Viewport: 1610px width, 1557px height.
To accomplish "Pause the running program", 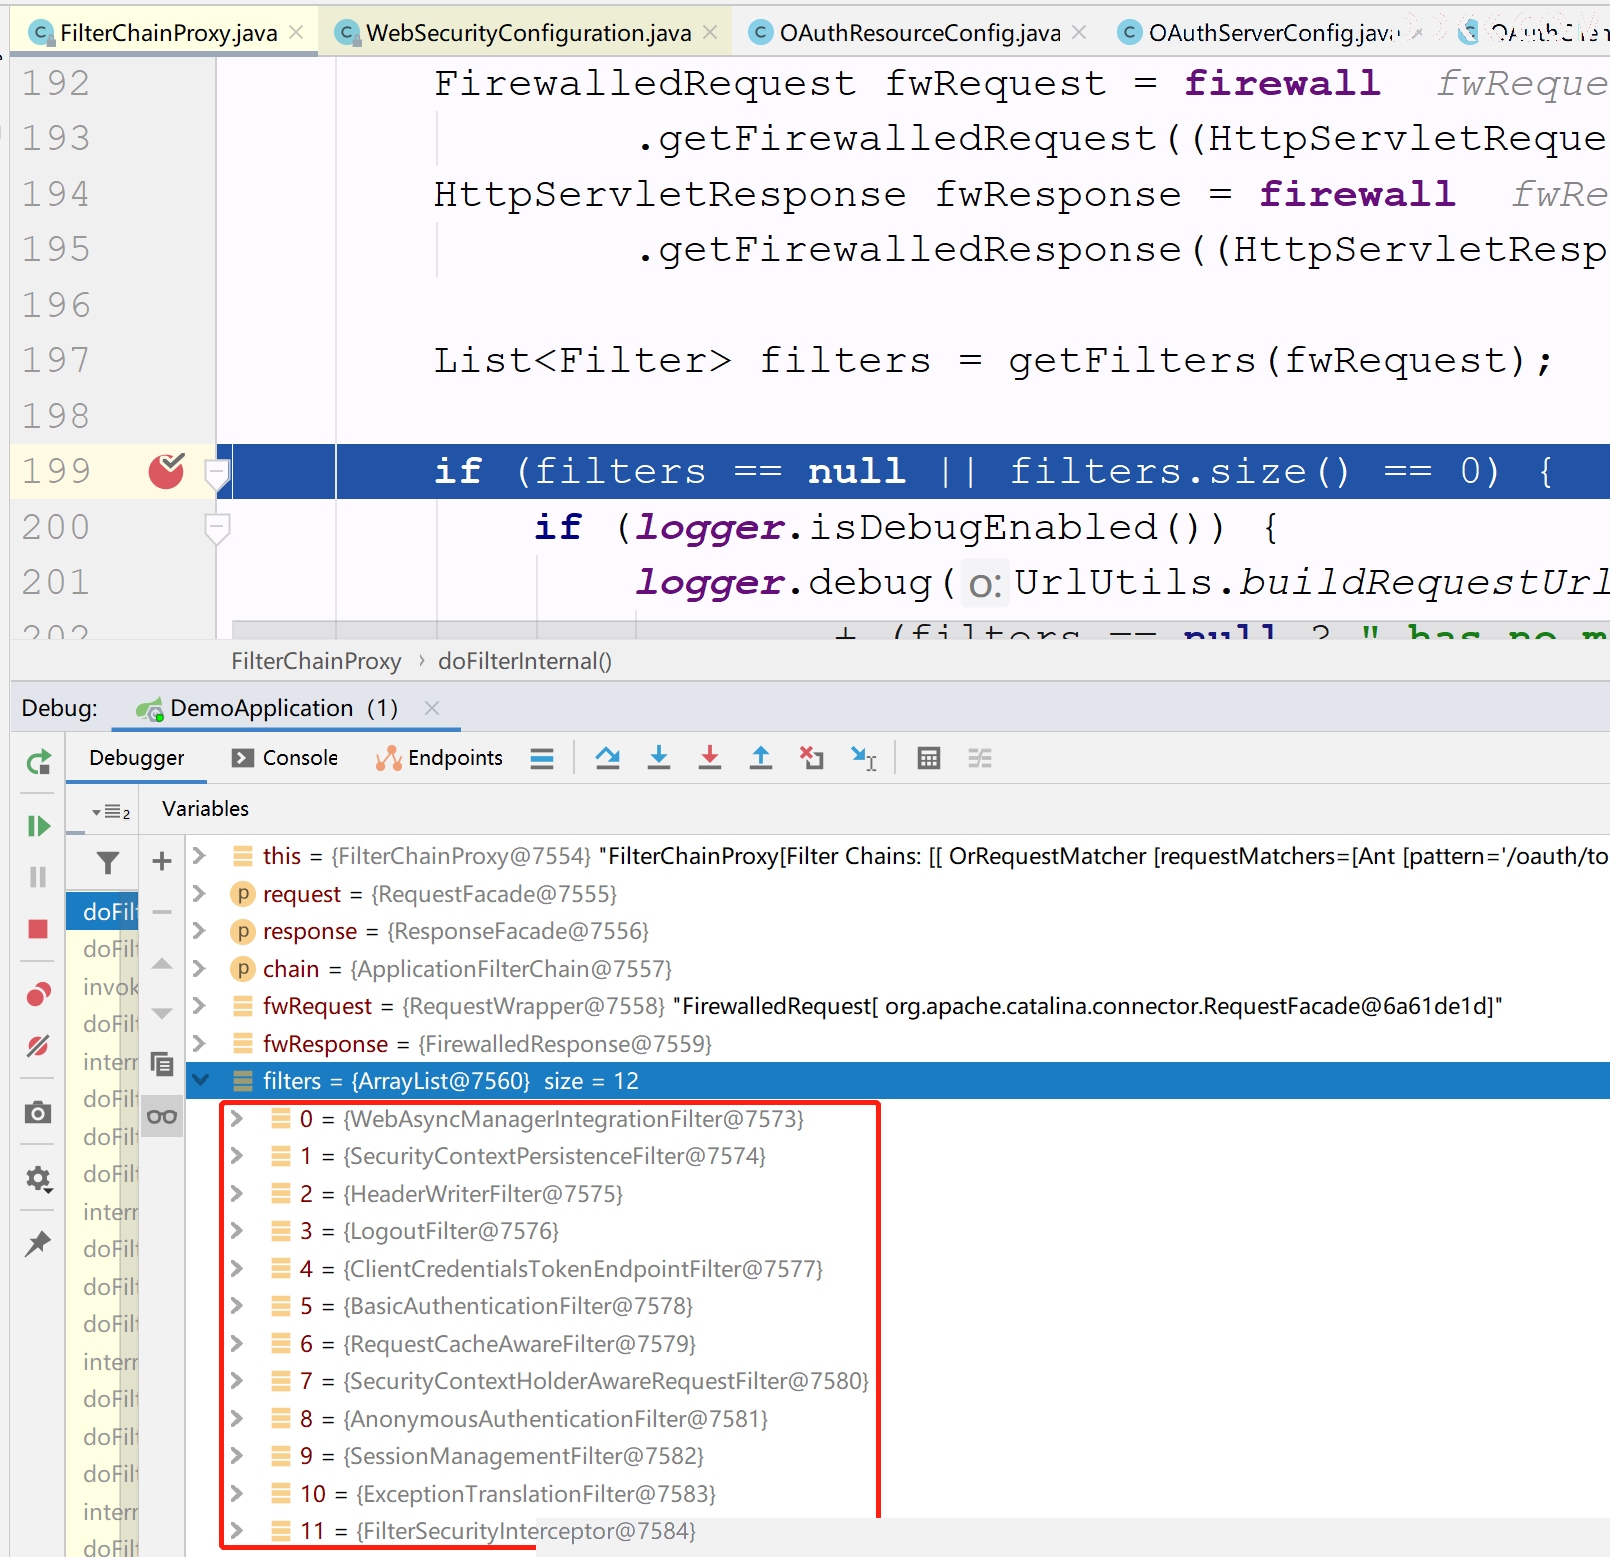I will point(38,877).
